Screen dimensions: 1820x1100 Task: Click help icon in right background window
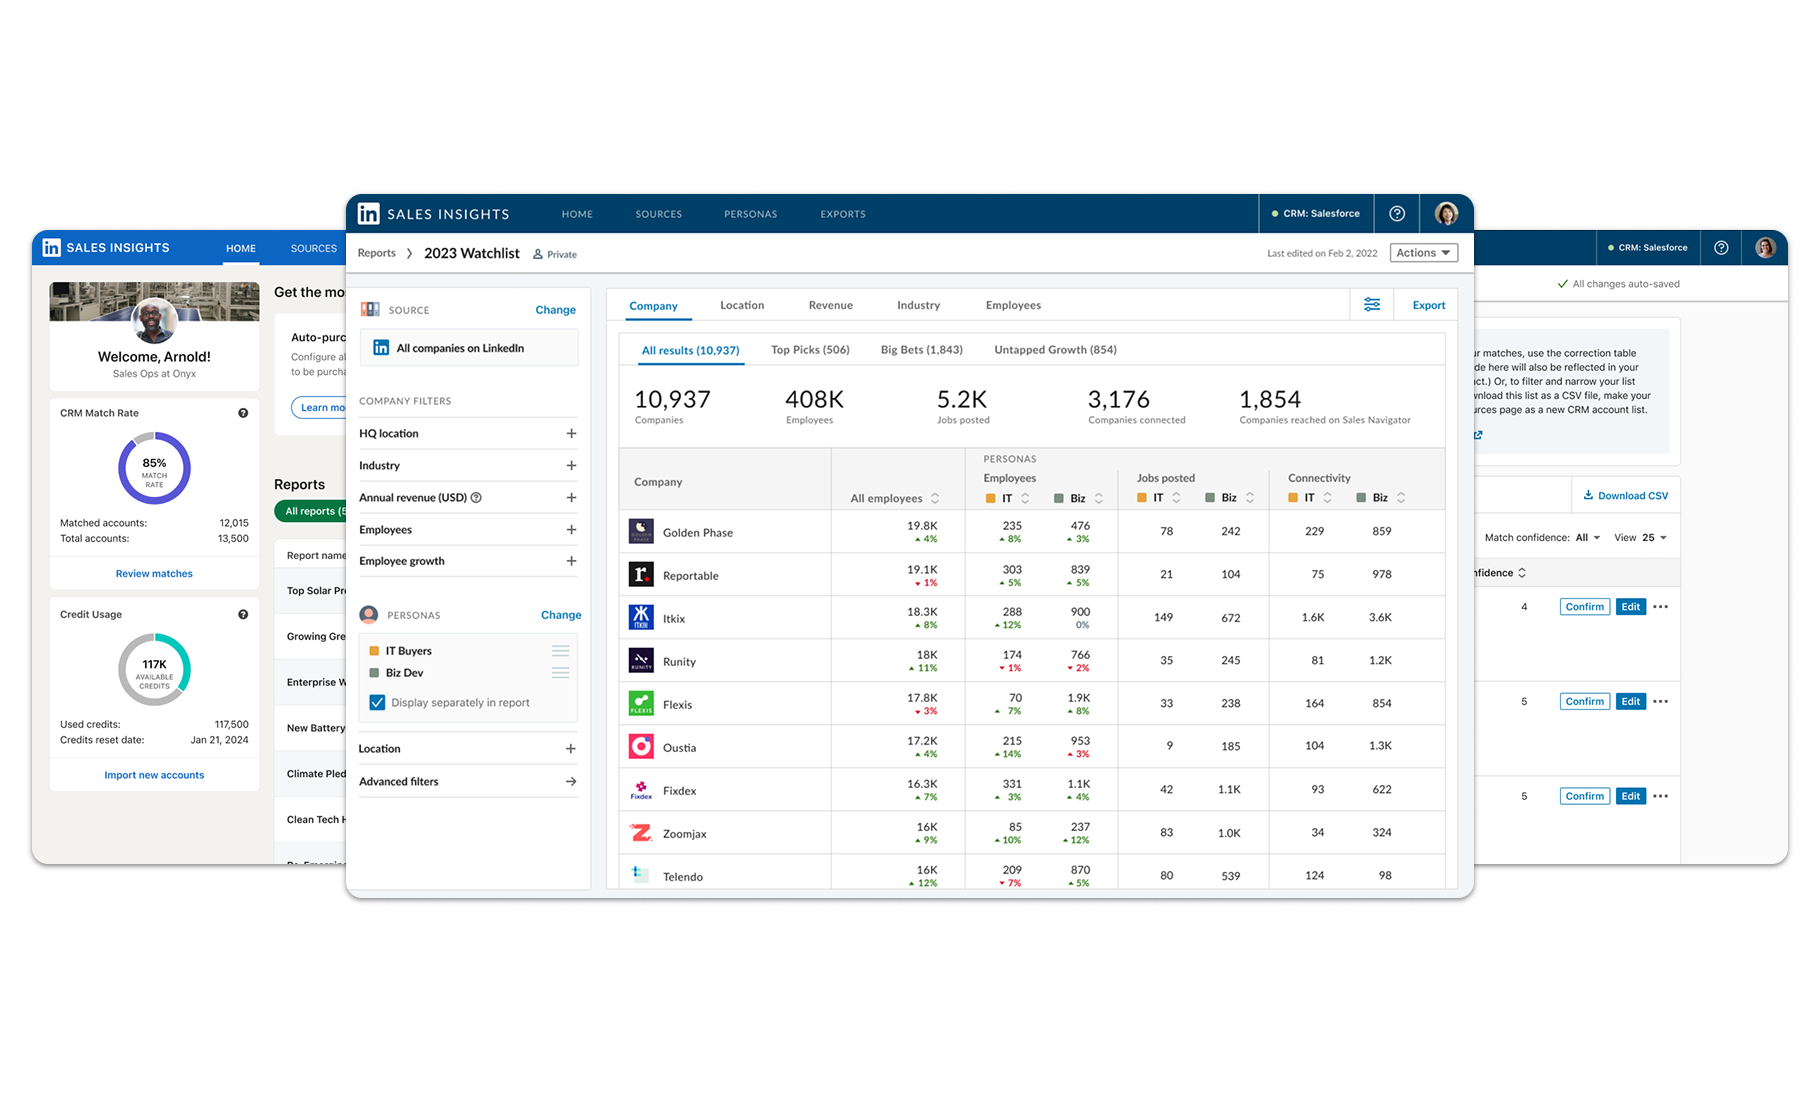tap(1721, 248)
